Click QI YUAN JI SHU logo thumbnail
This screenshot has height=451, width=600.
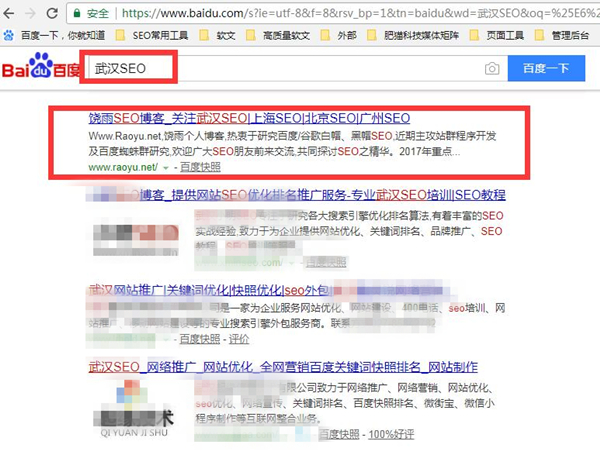click(134, 409)
